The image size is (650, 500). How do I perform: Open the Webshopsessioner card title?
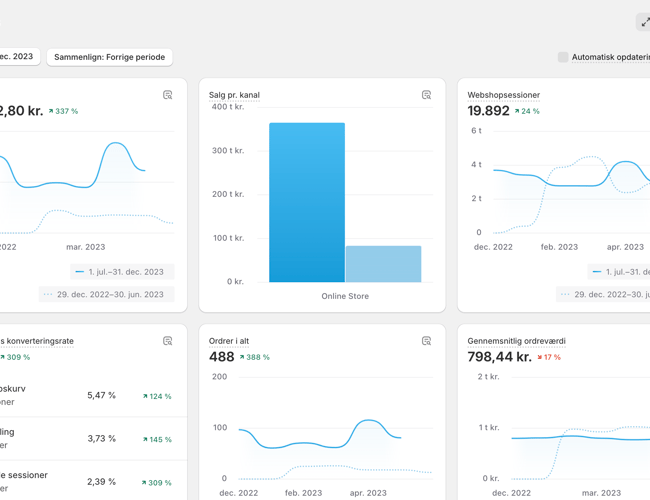(504, 95)
